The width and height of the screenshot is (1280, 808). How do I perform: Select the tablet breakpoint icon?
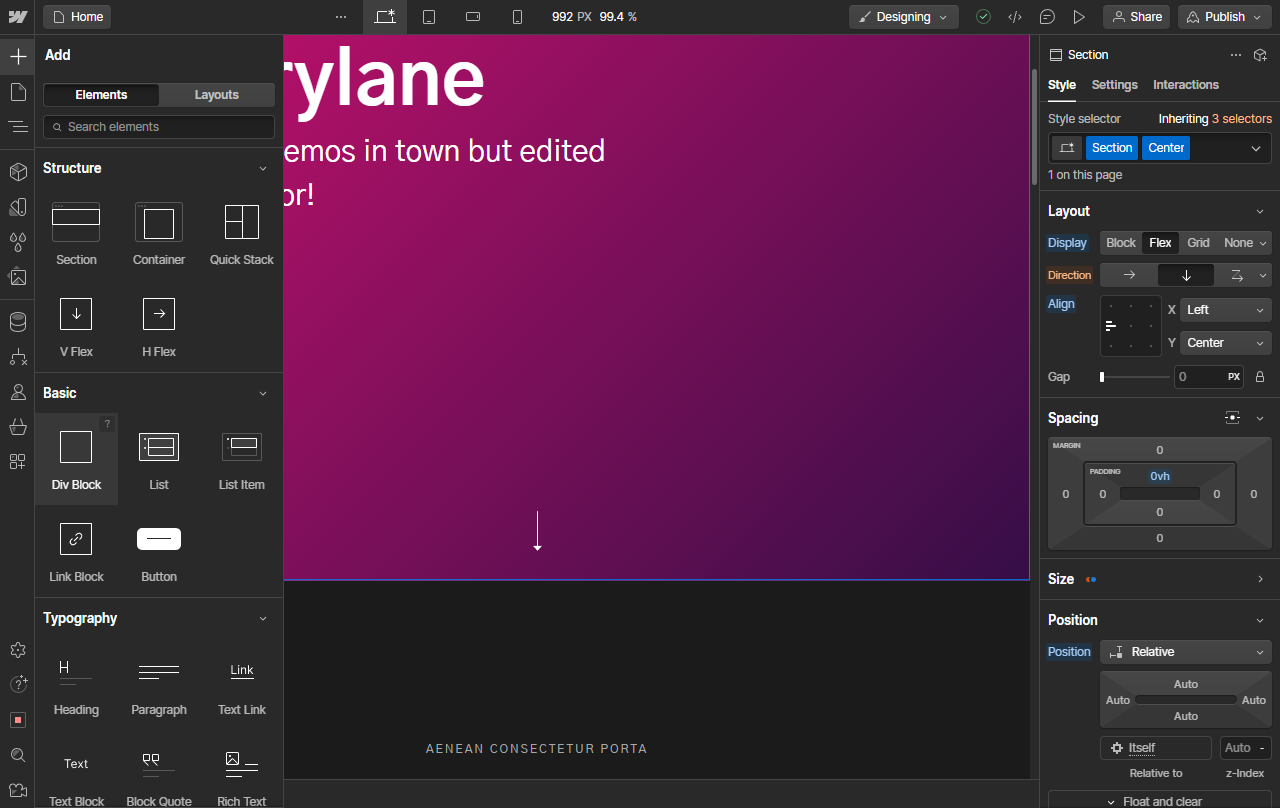coord(429,17)
